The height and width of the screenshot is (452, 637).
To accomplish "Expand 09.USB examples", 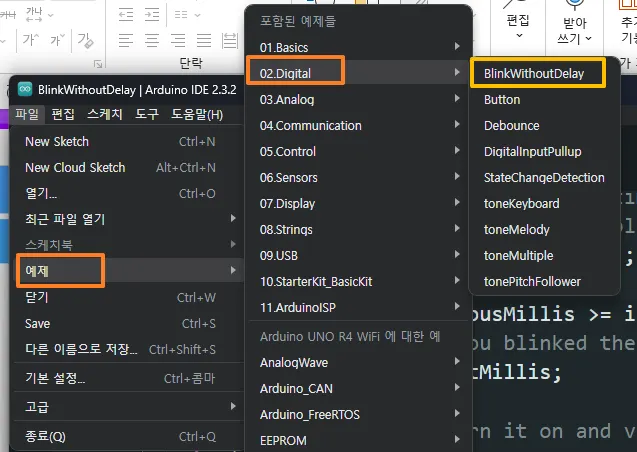I will click(359, 255).
